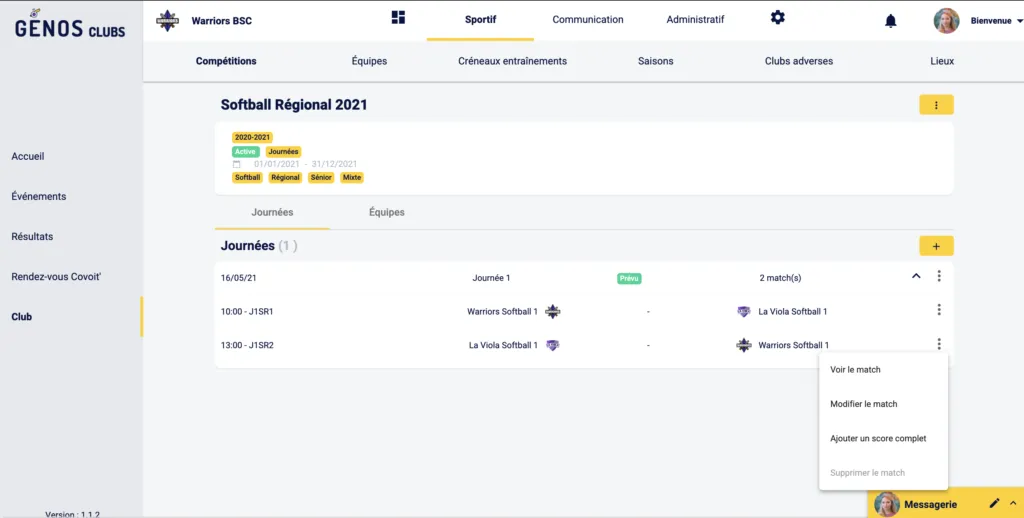Open the dashboard grid icon
The width and height of the screenshot is (1024, 518).
(398, 18)
